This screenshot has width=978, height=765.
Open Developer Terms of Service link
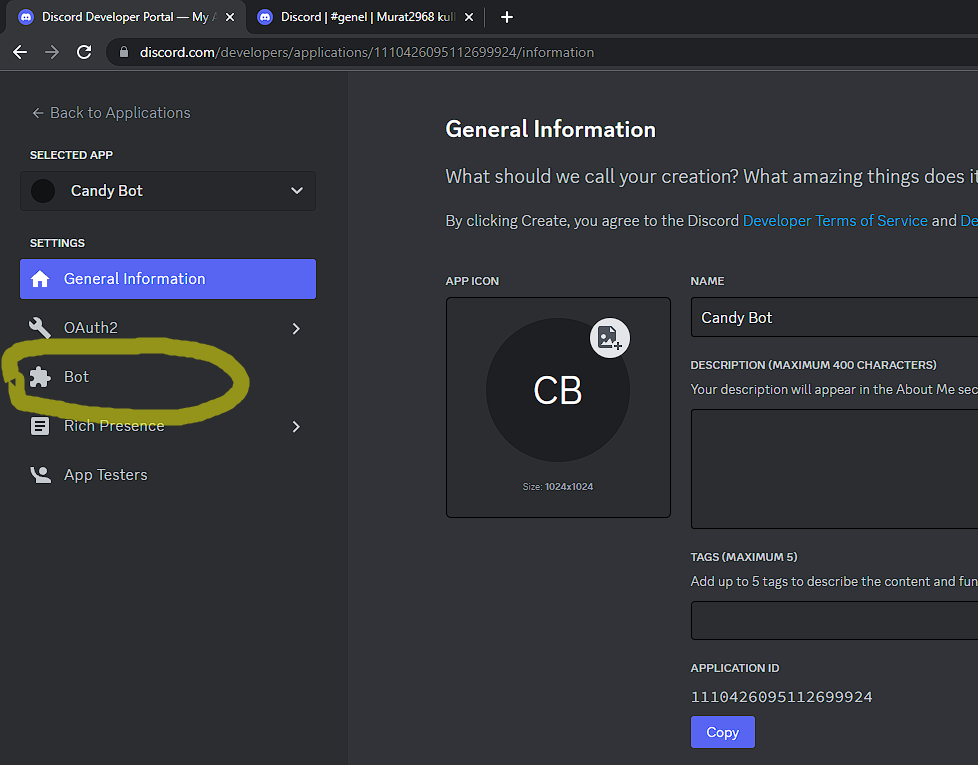[835, 221]
